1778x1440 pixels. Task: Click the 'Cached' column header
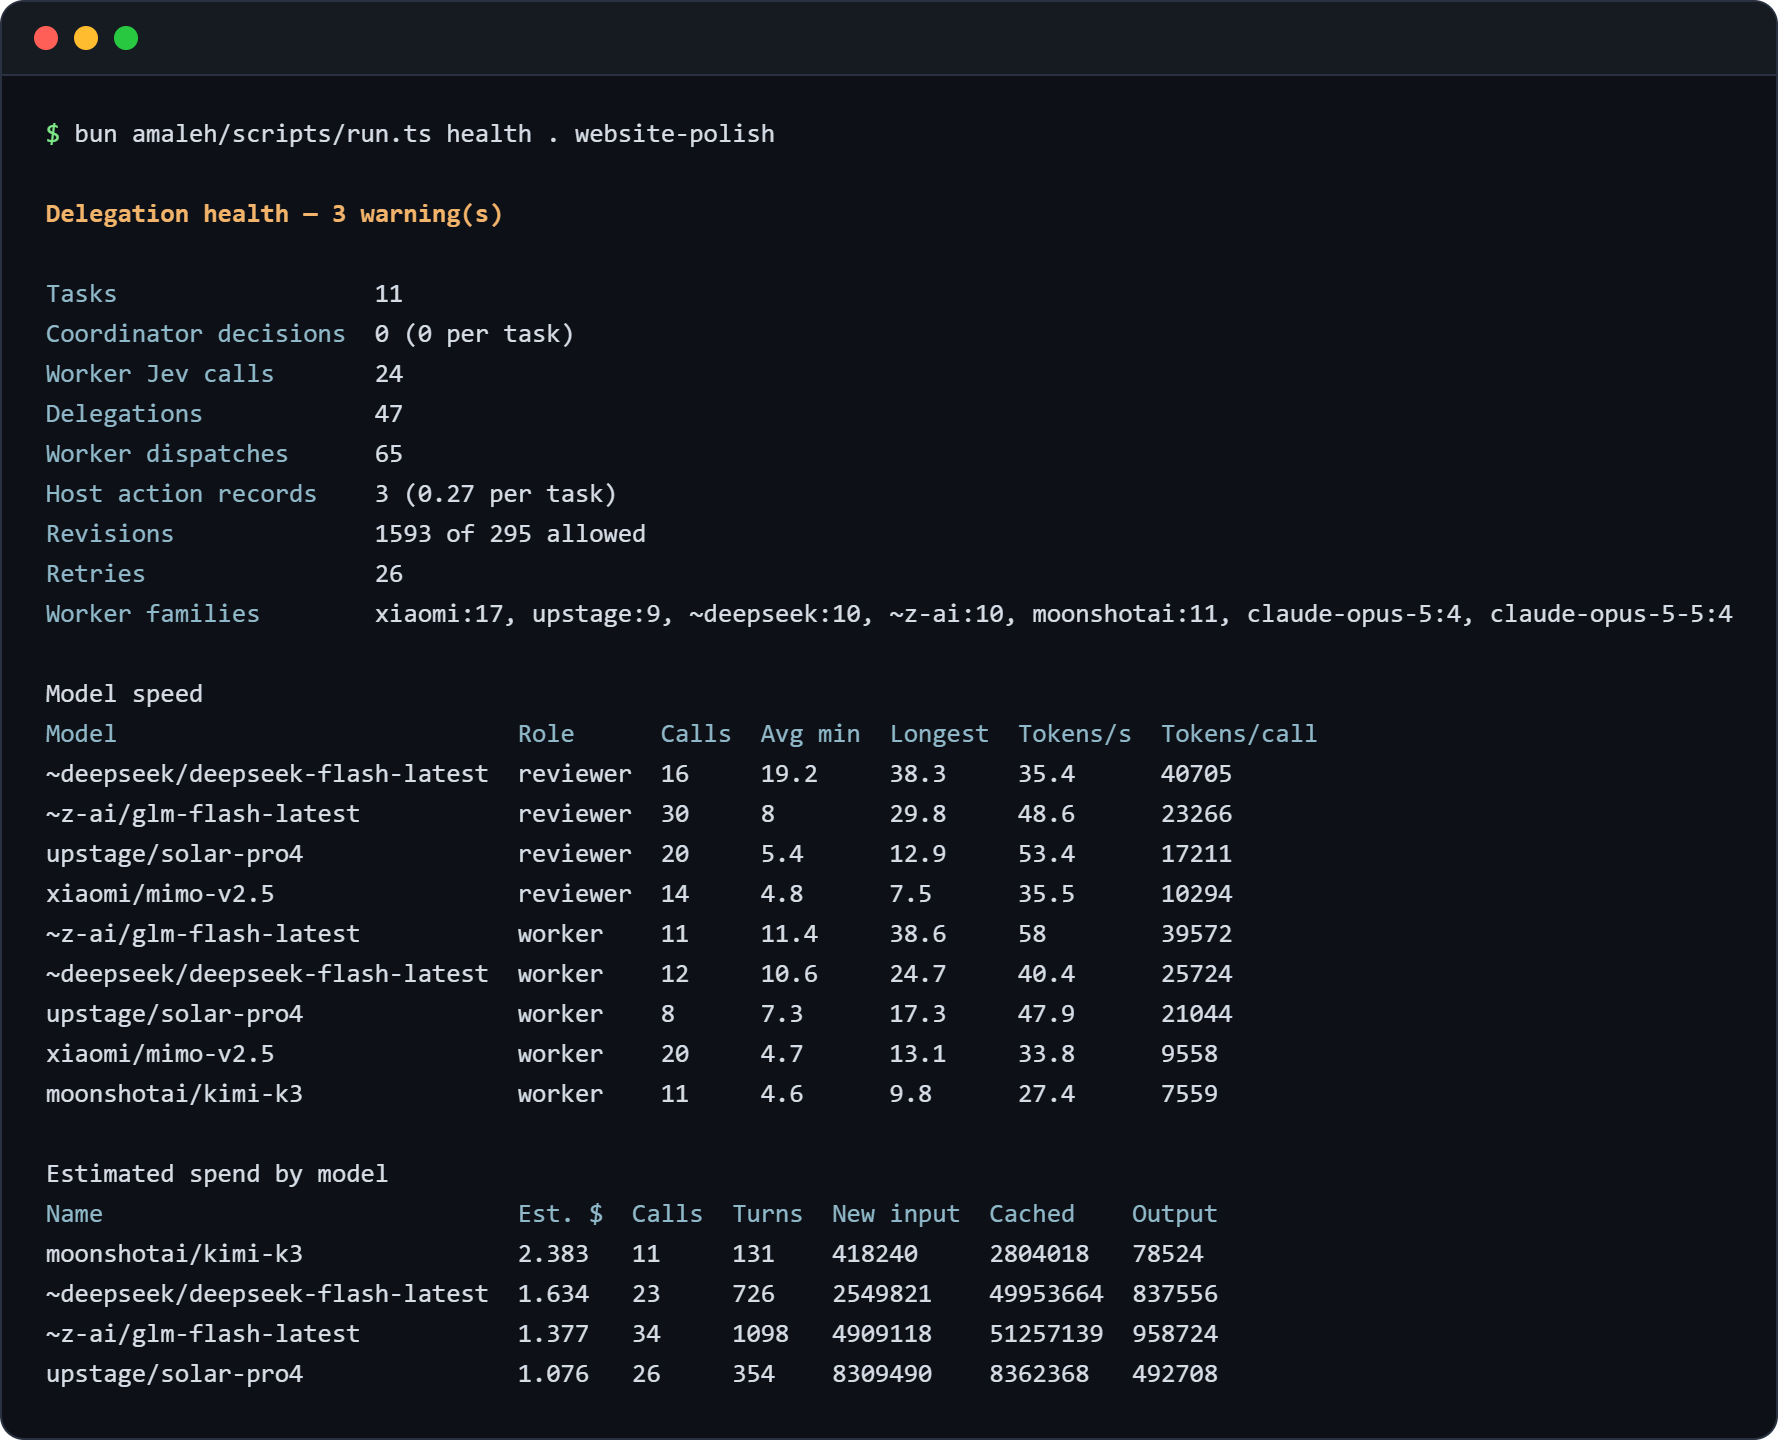[1032, 1214]
